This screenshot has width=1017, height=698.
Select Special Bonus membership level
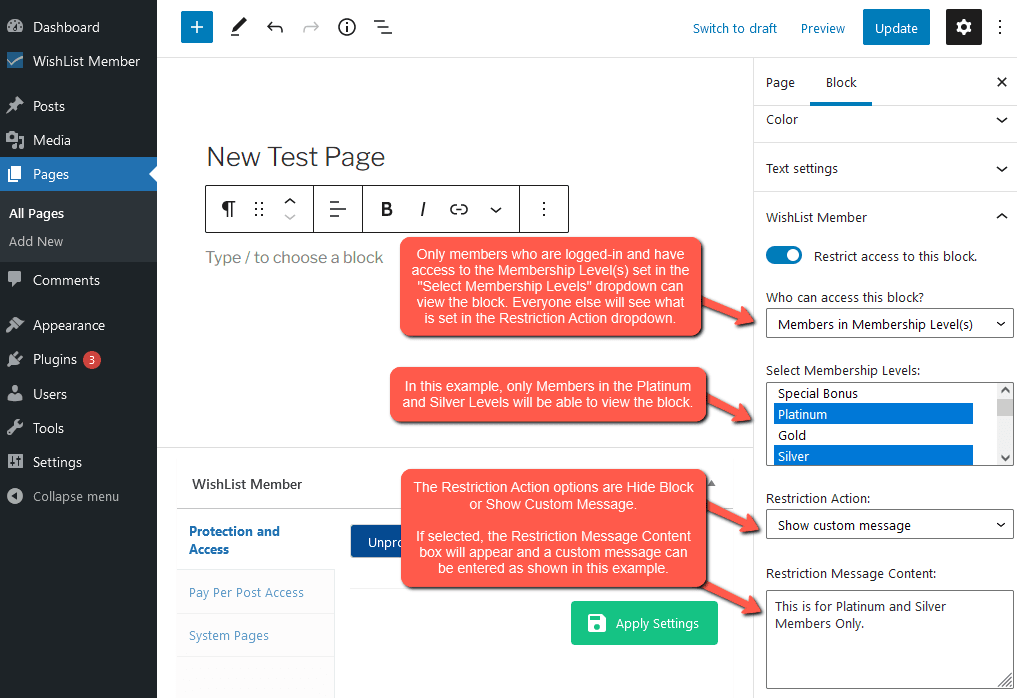(x=873, y=393)
